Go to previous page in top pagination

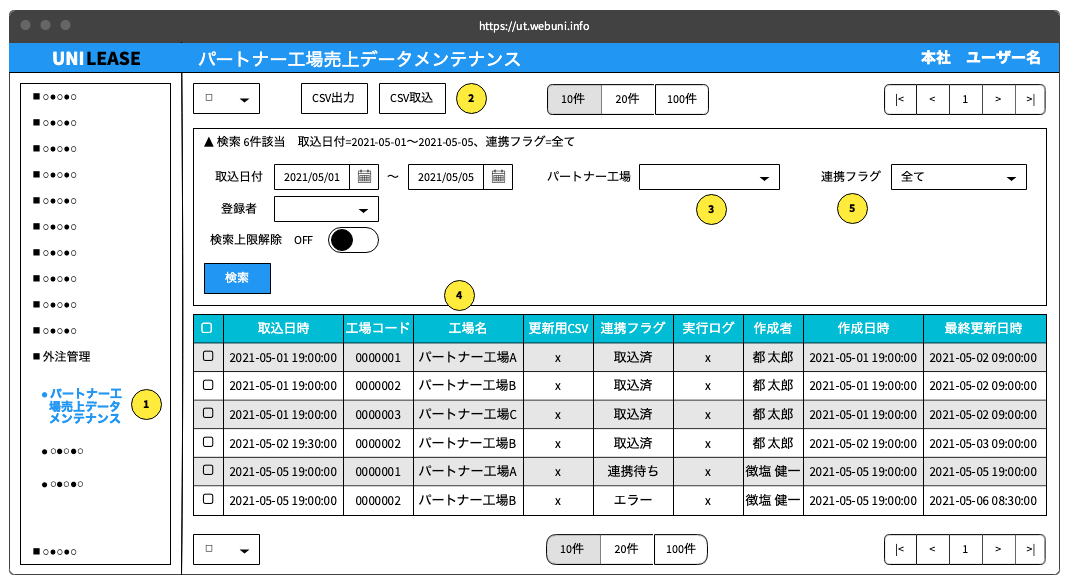[x=932, y=99]
